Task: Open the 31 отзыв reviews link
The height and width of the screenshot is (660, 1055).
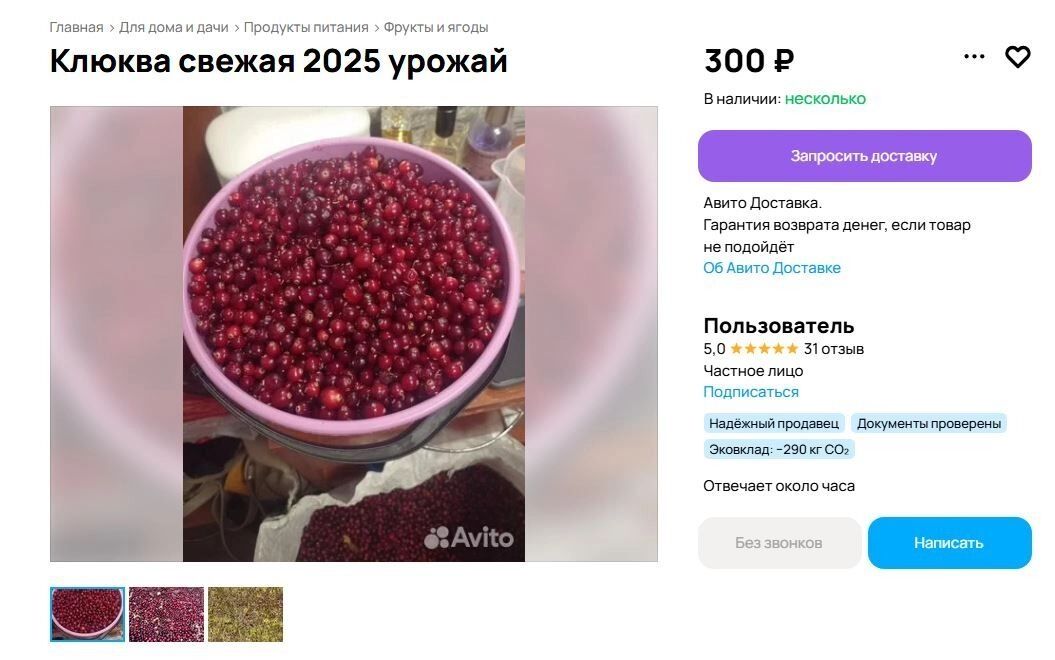Action: point(834,349)
